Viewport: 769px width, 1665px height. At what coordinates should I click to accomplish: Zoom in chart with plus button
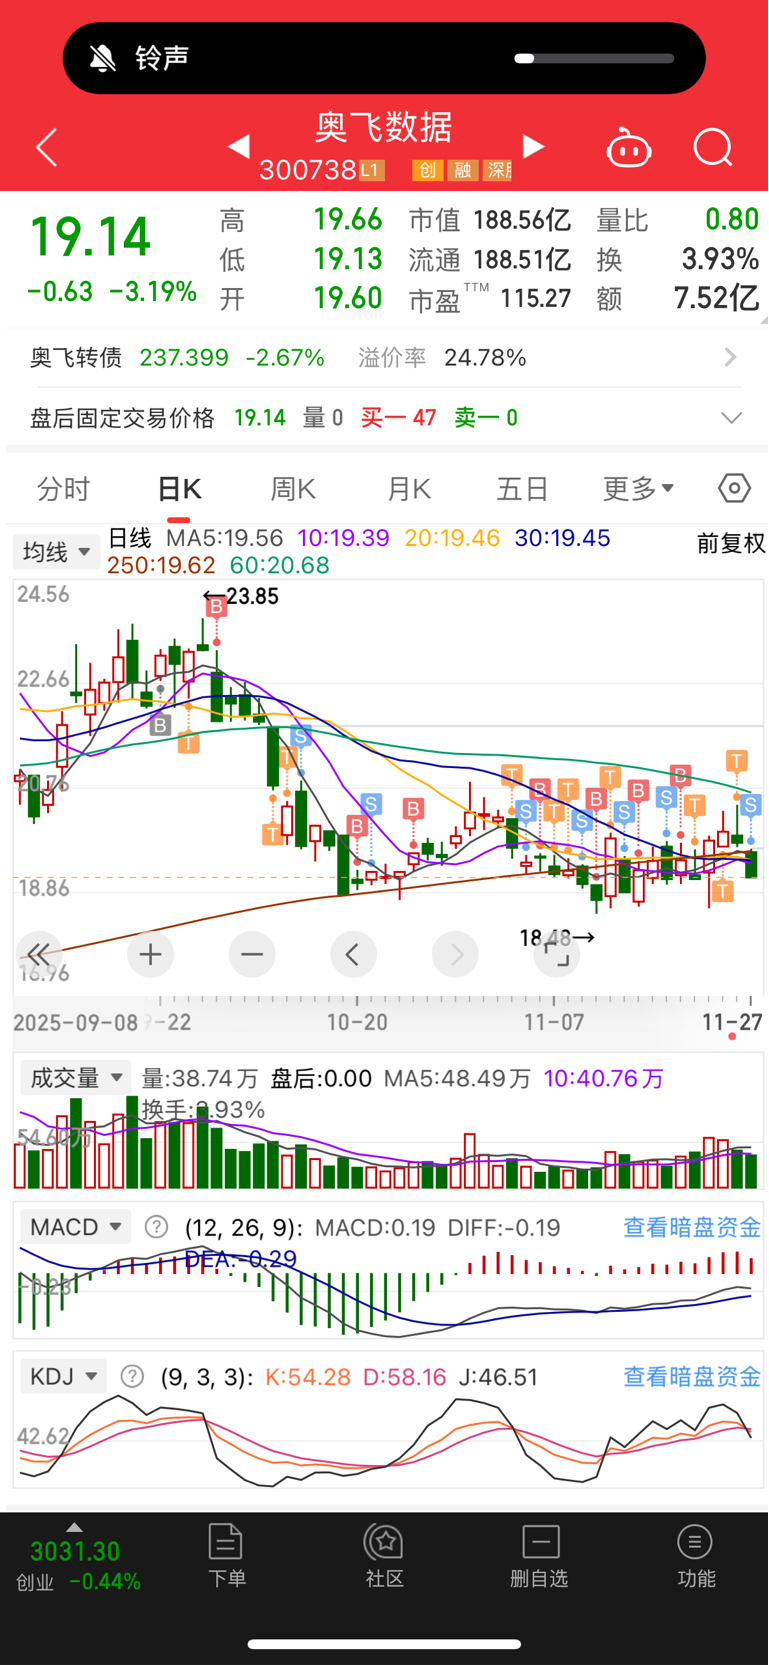click(151, 955)
